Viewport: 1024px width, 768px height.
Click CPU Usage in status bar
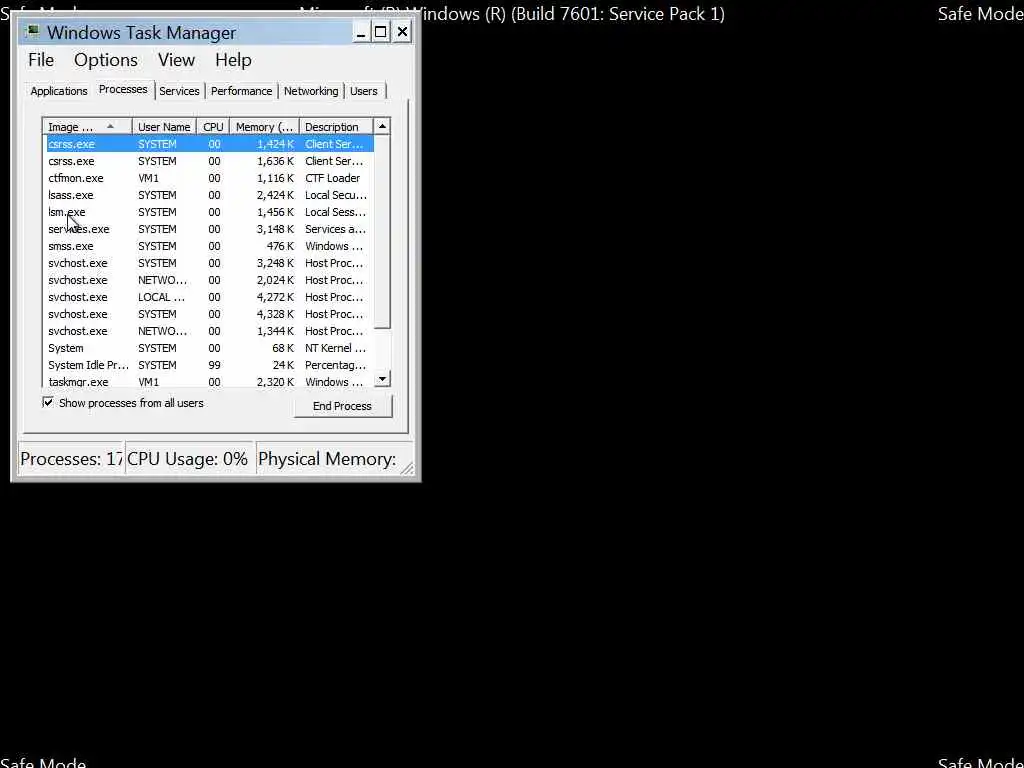[x=187, y=459]
